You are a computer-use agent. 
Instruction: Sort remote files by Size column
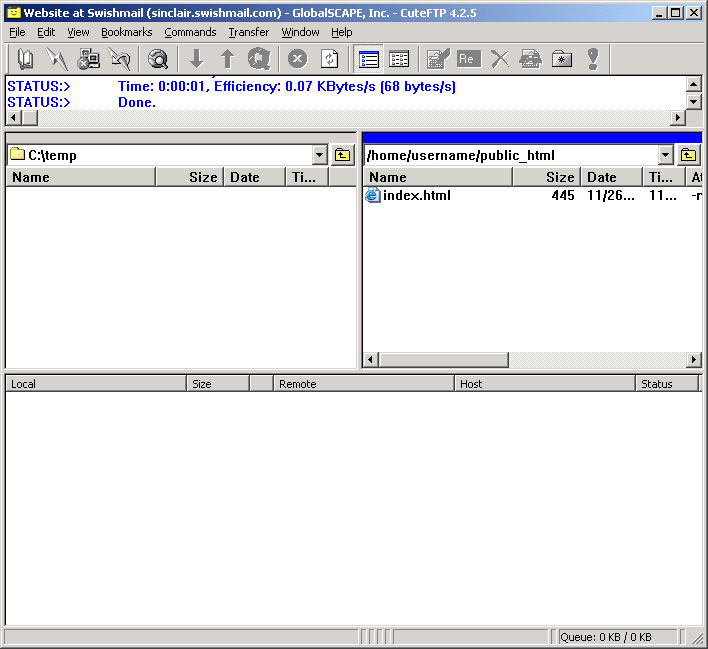[x=546, y=177]
